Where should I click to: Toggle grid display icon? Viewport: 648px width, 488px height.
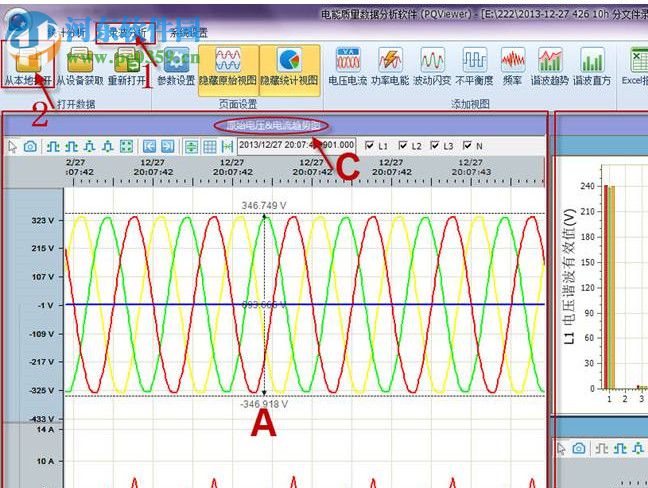point(210,146)
